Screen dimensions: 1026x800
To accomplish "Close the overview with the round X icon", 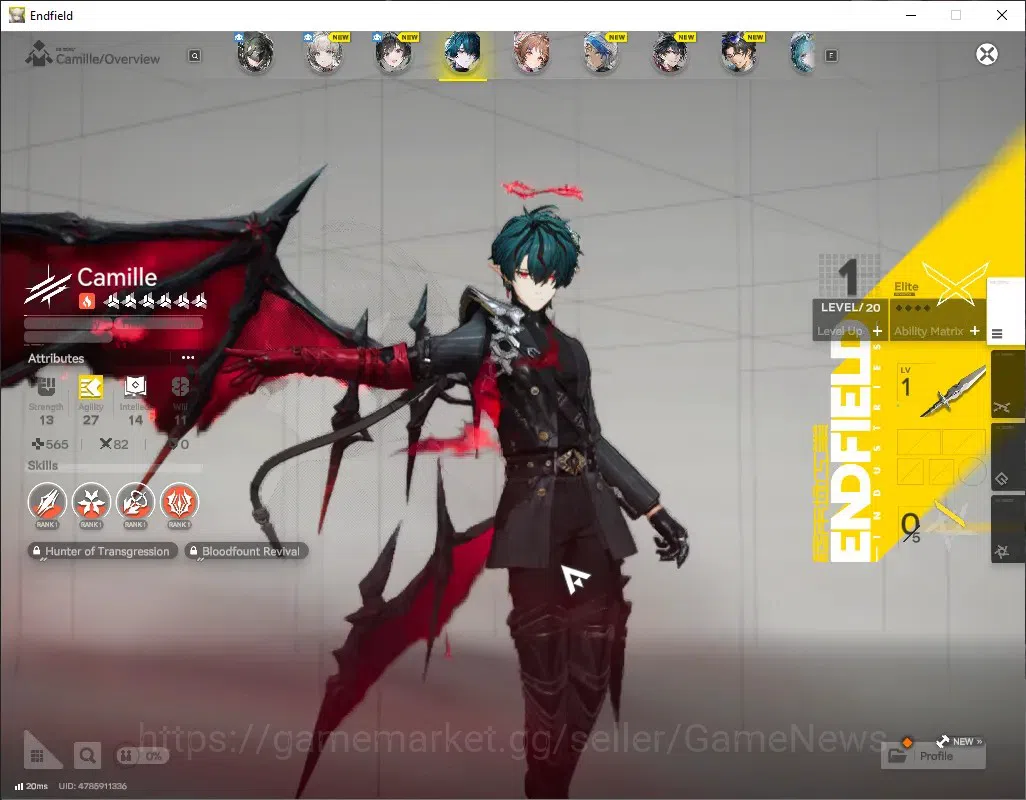I will [x=987, y=54].
